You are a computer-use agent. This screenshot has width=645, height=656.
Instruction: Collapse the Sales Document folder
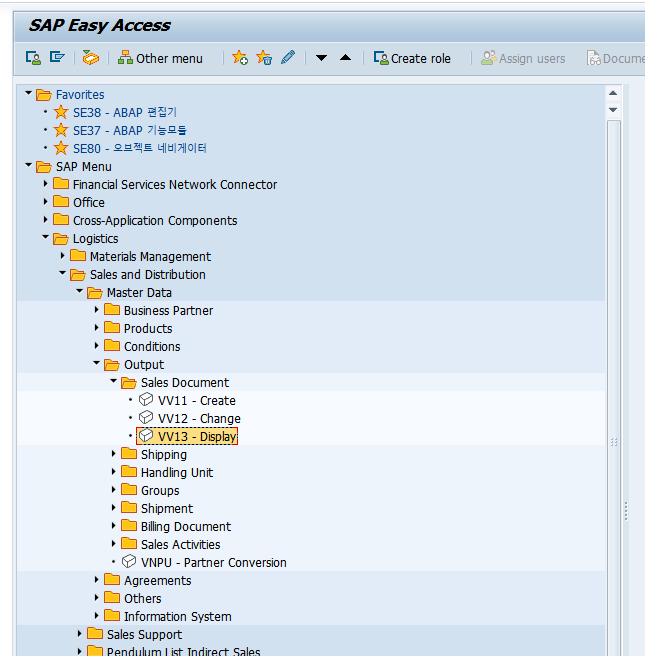[113, 381]
